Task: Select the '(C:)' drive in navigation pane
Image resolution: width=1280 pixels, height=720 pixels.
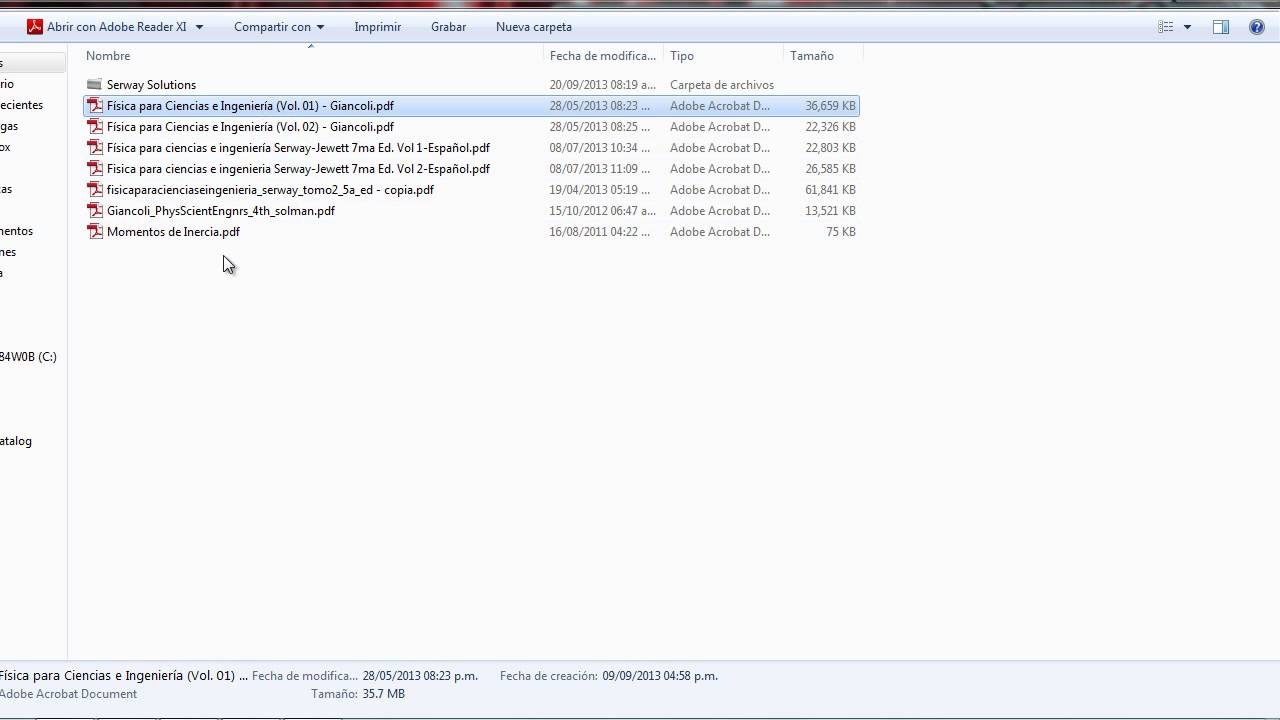Action: (x=28, y=357)
